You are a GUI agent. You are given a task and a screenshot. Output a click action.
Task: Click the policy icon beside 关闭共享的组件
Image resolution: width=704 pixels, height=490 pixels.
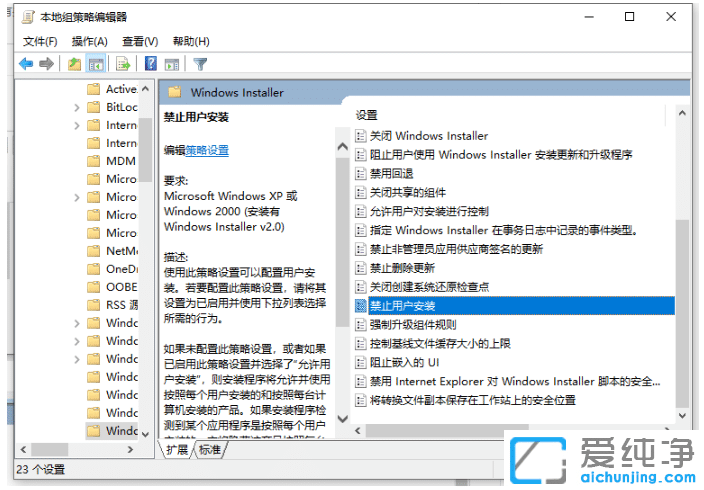pos(360,192)
